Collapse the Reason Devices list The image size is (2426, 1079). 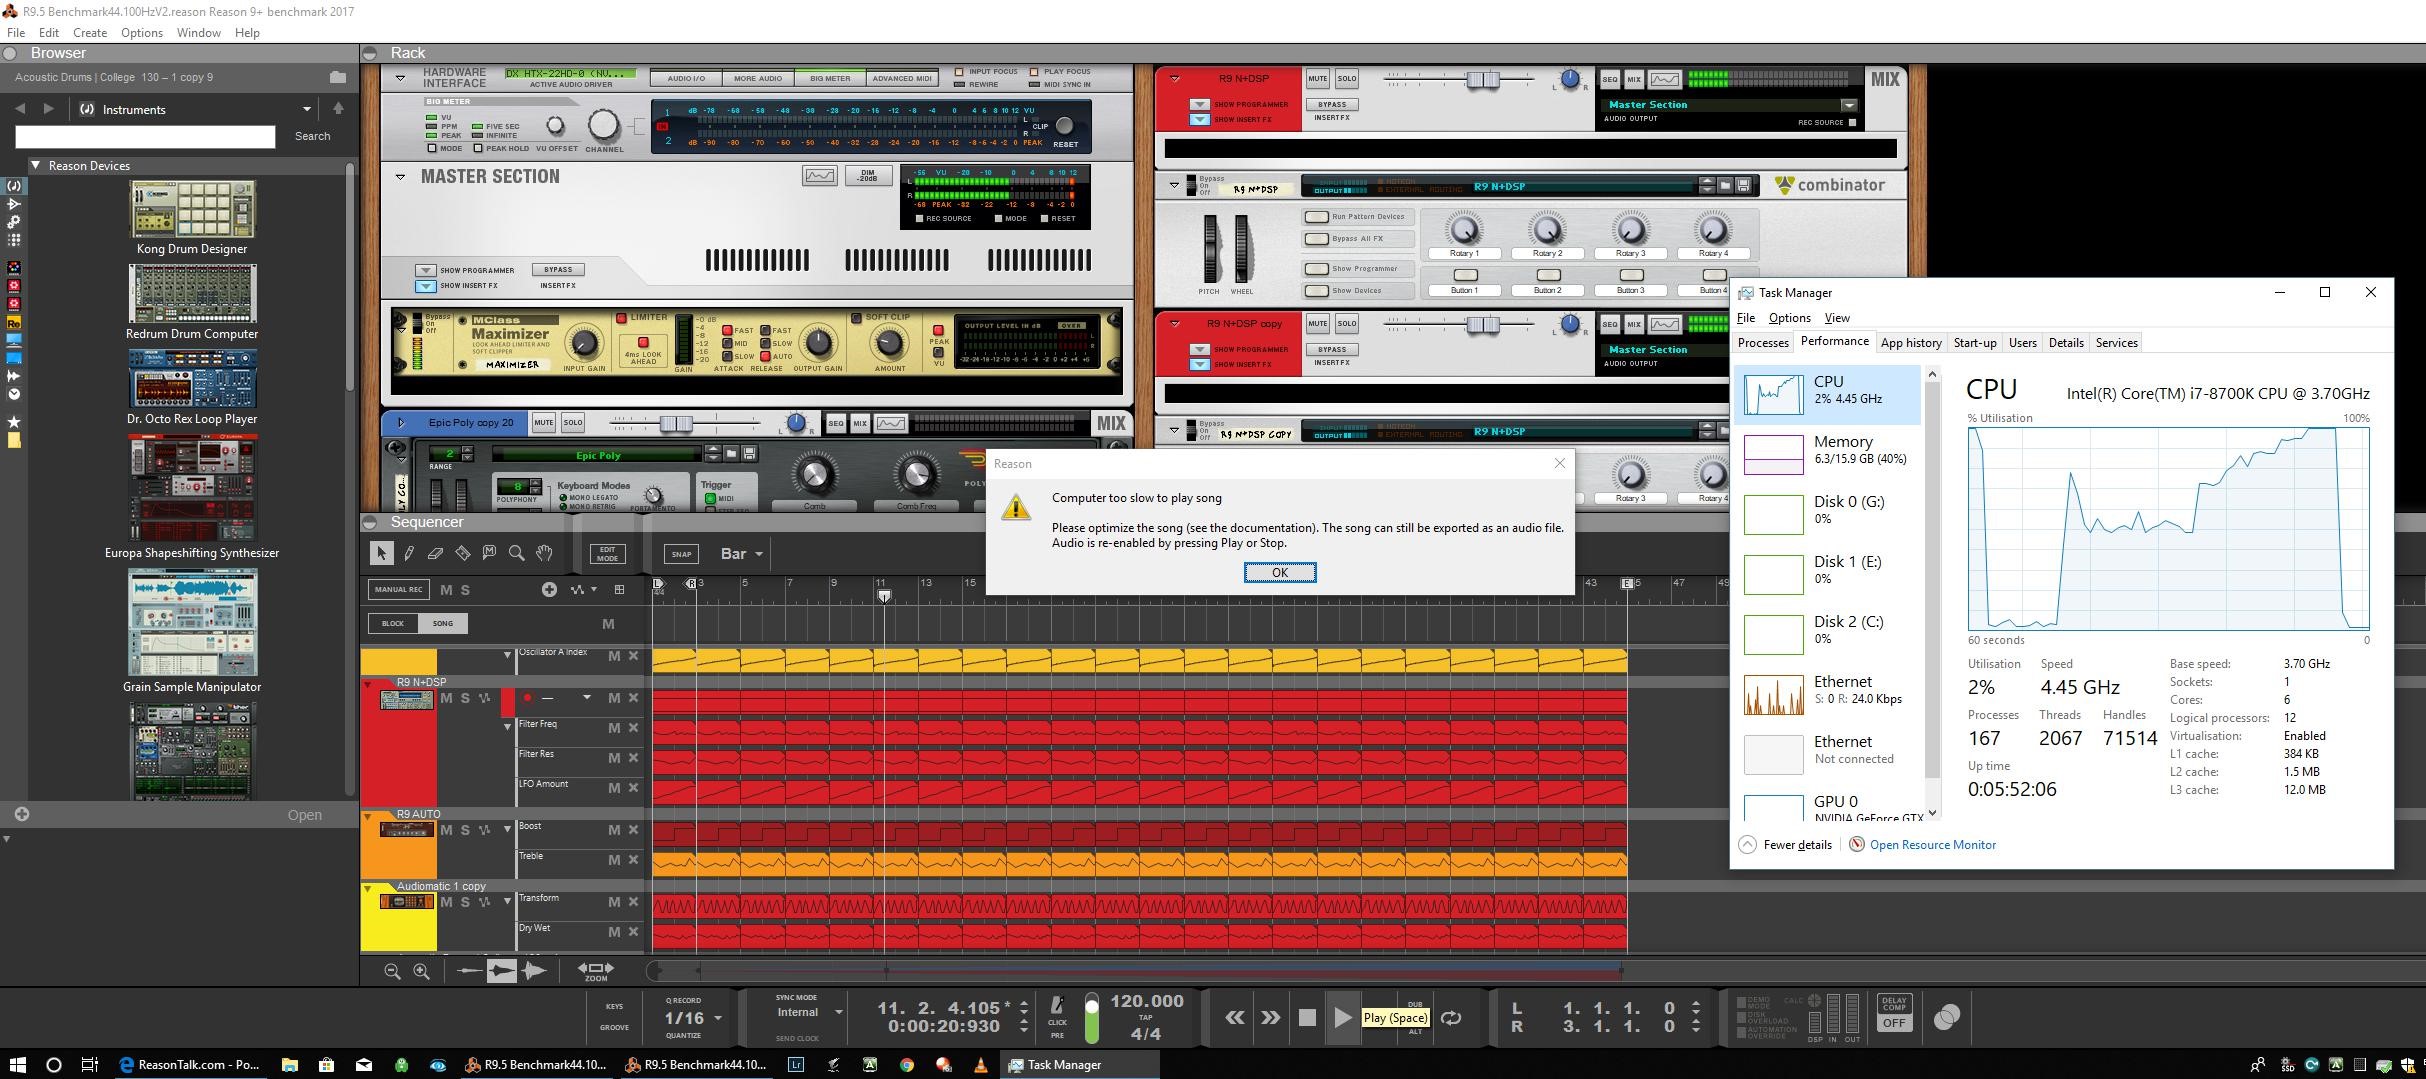35,166
